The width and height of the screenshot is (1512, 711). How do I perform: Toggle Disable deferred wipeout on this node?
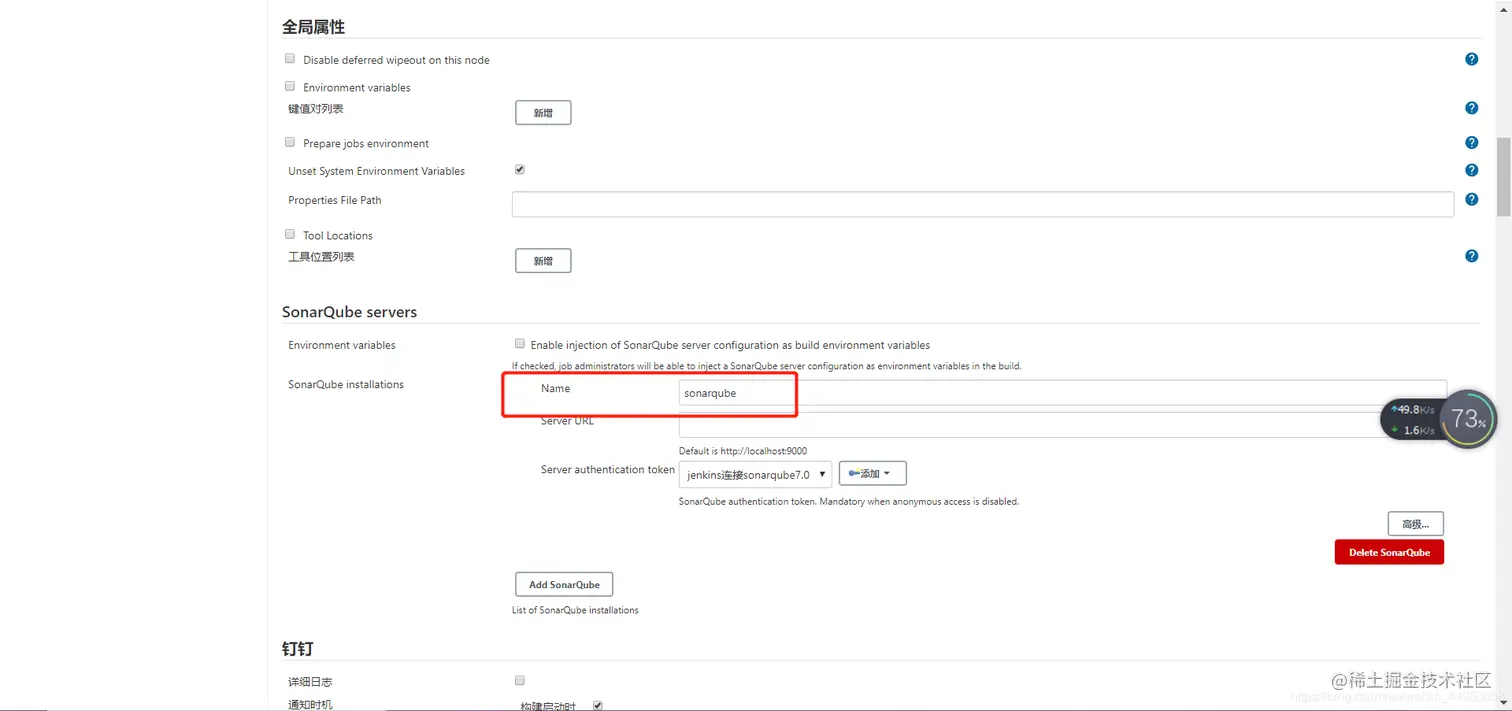click(x=290, y=59)
